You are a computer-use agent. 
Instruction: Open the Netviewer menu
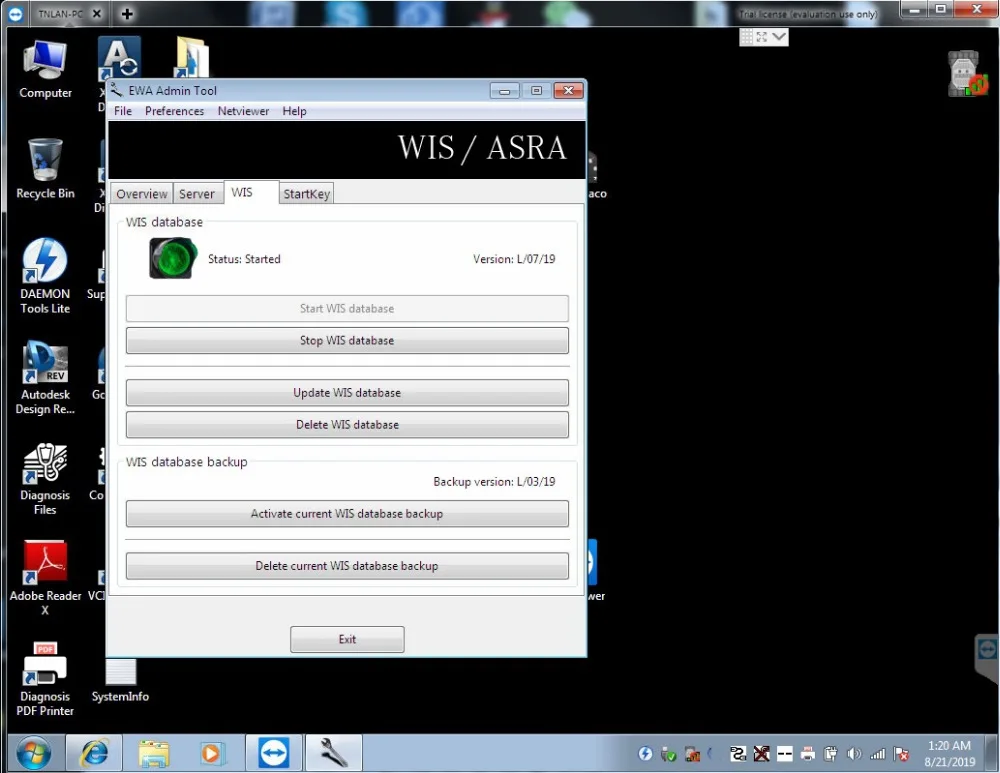243,111
